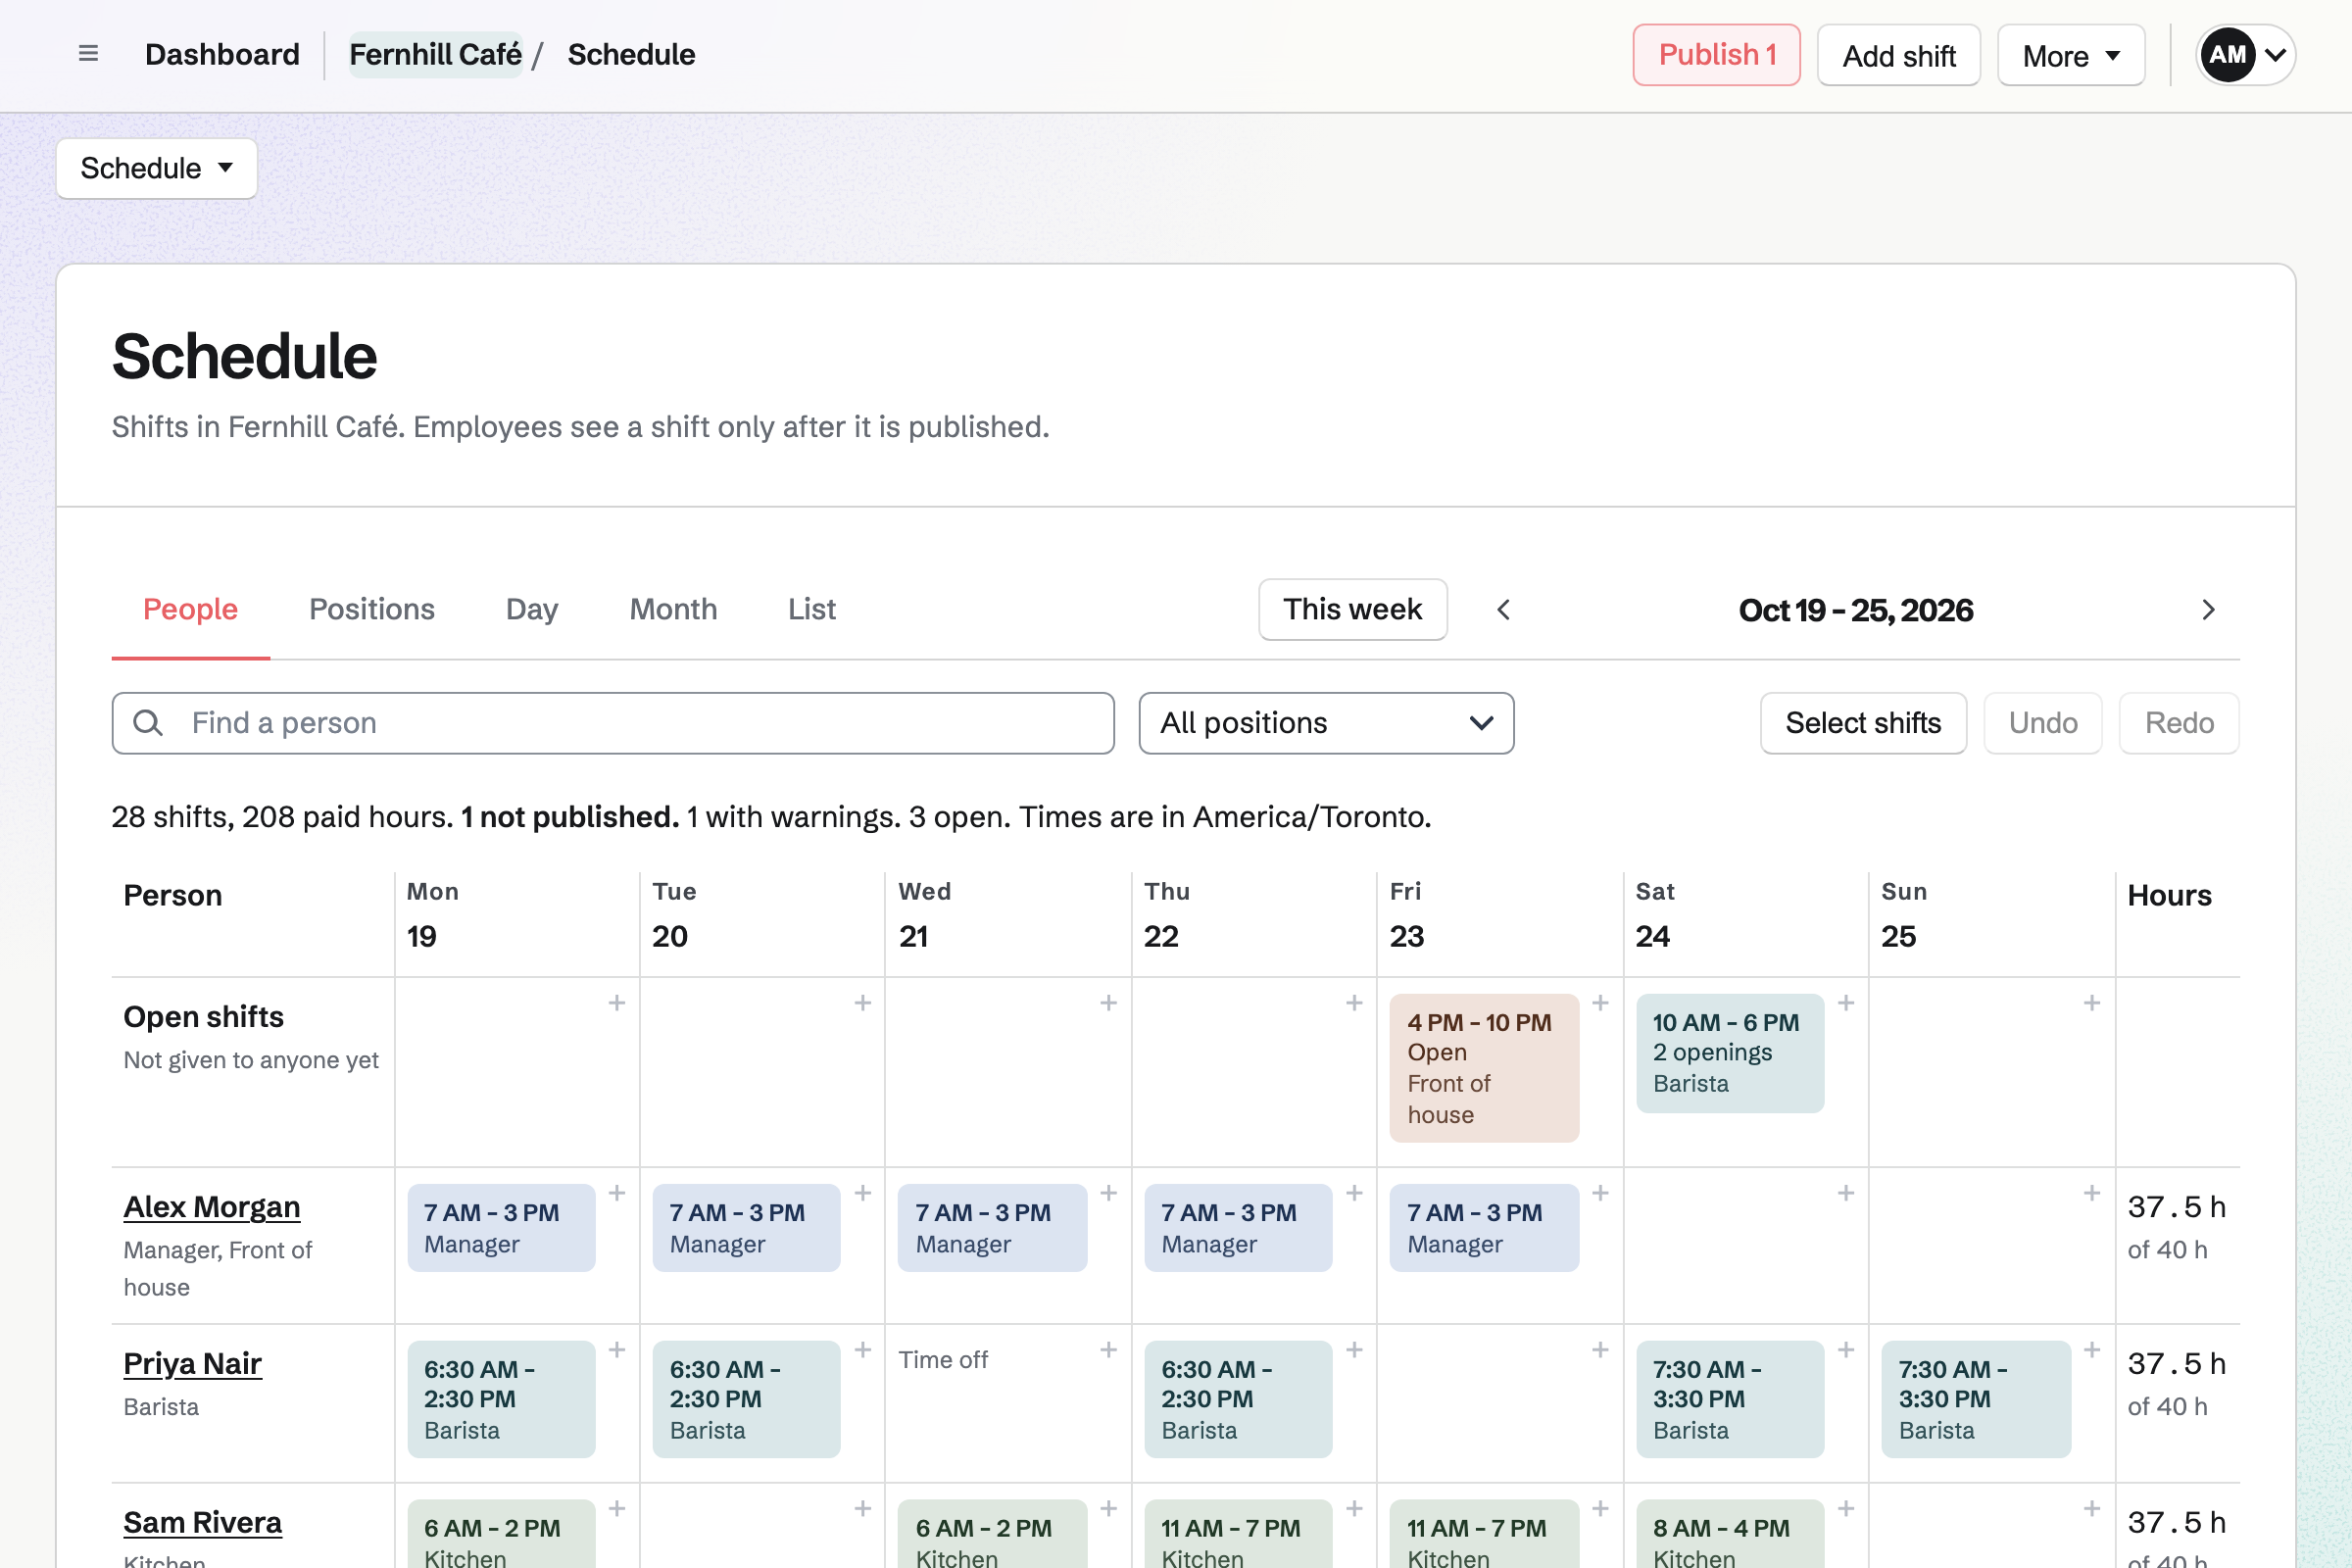Open the hamburger navigation menu
The height and width of the screenshot is (1568, 2352).
pos(88,54)
